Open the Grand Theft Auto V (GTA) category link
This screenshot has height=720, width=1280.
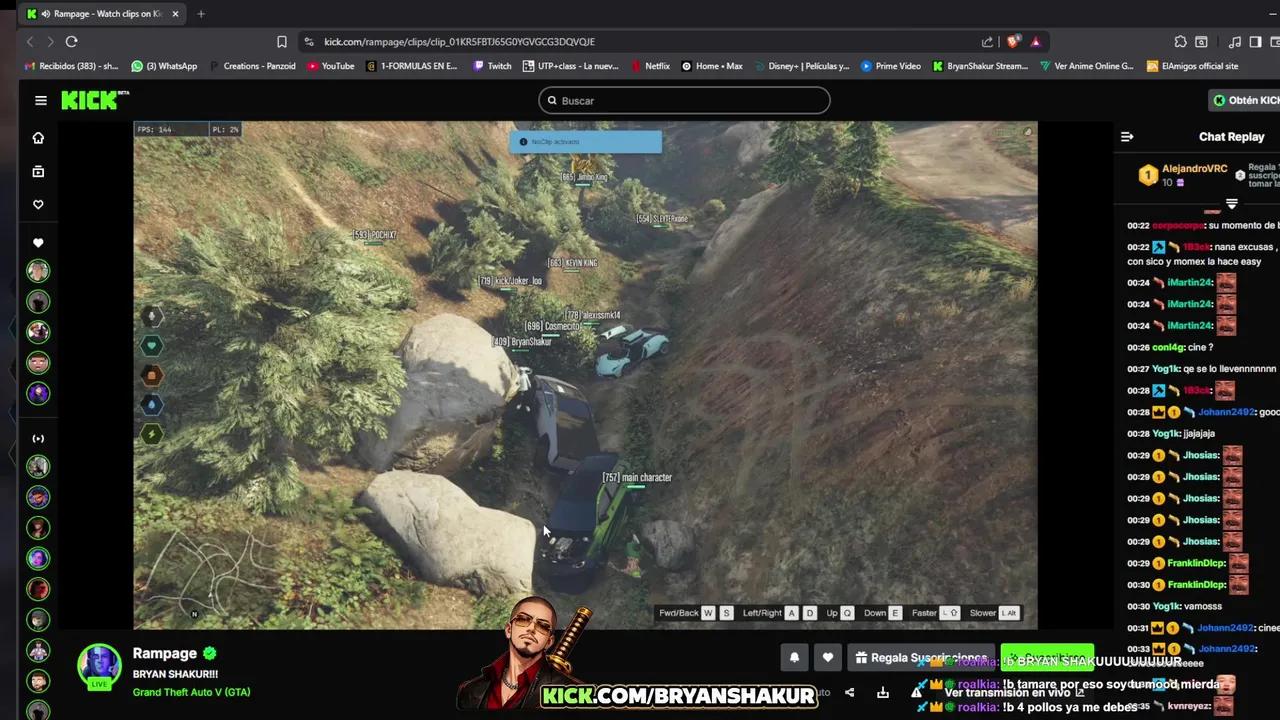pos(192,692)
